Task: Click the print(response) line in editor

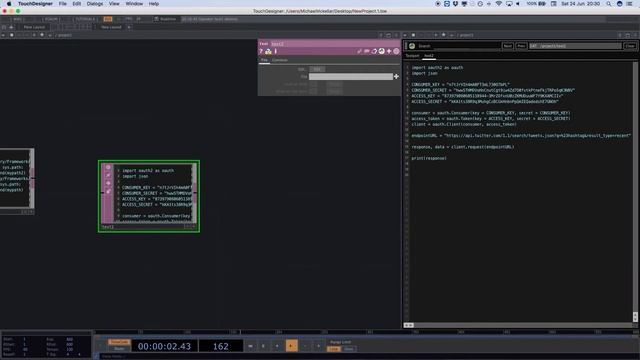Action: click(429, 158)
